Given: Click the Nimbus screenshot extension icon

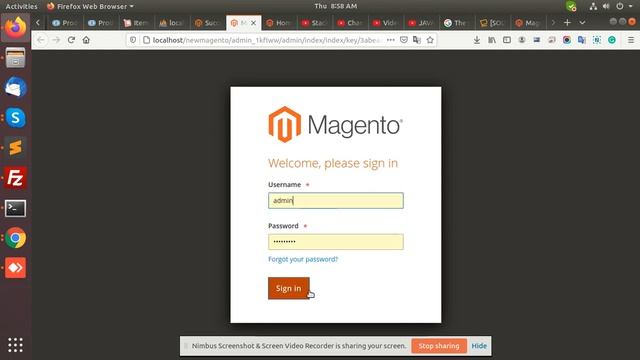Looking at the screenshot, I should tap(597, 40).
